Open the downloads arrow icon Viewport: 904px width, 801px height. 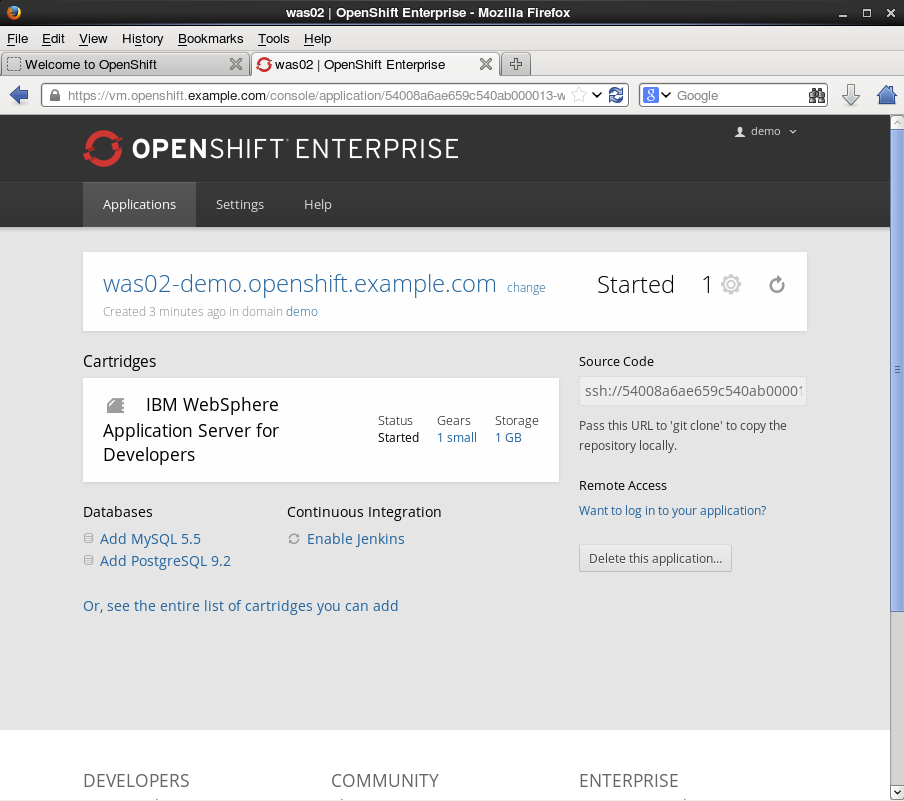[851, 95]
